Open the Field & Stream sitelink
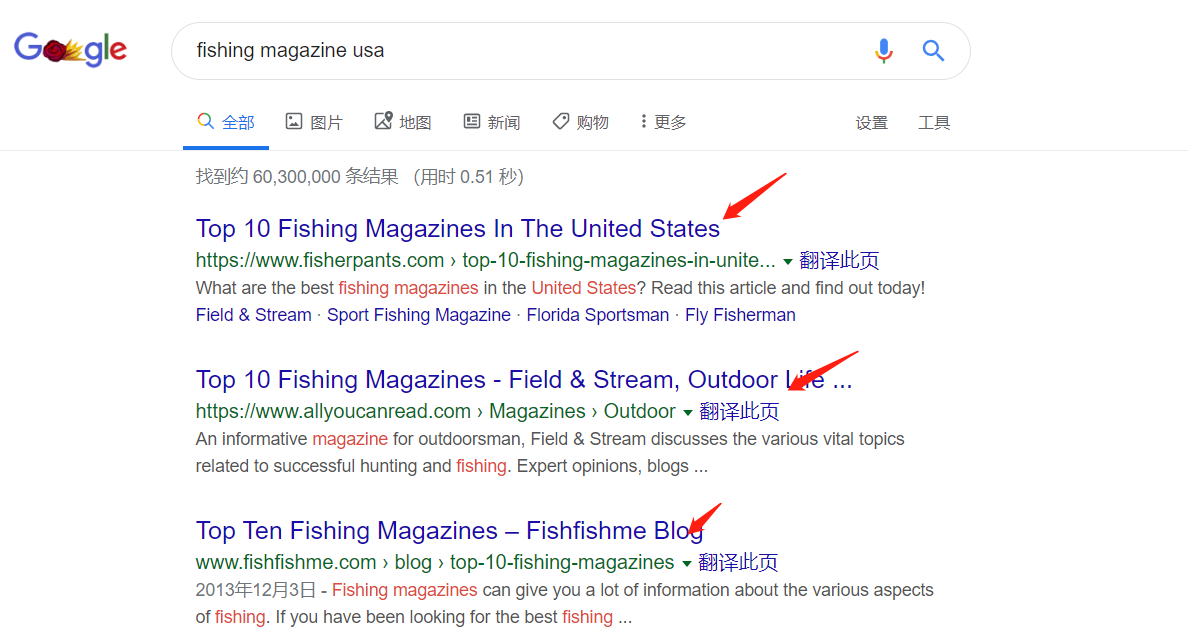This screenshot has width=1188, height=639. pyautogui.click(x=254, y=315)
